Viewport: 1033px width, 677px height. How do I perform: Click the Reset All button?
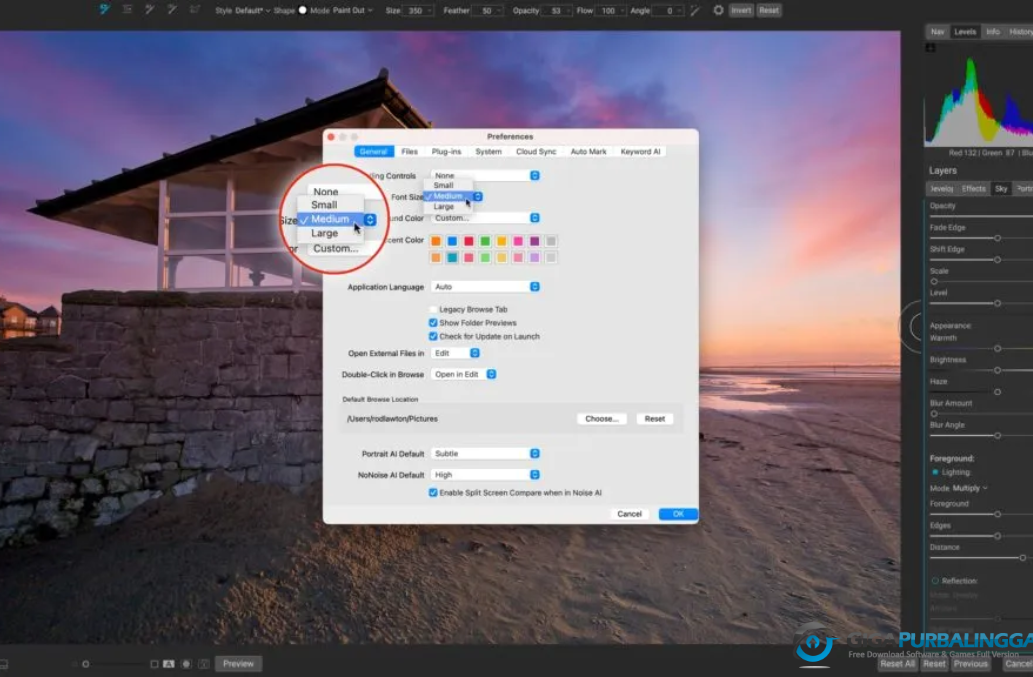[897, 664]
